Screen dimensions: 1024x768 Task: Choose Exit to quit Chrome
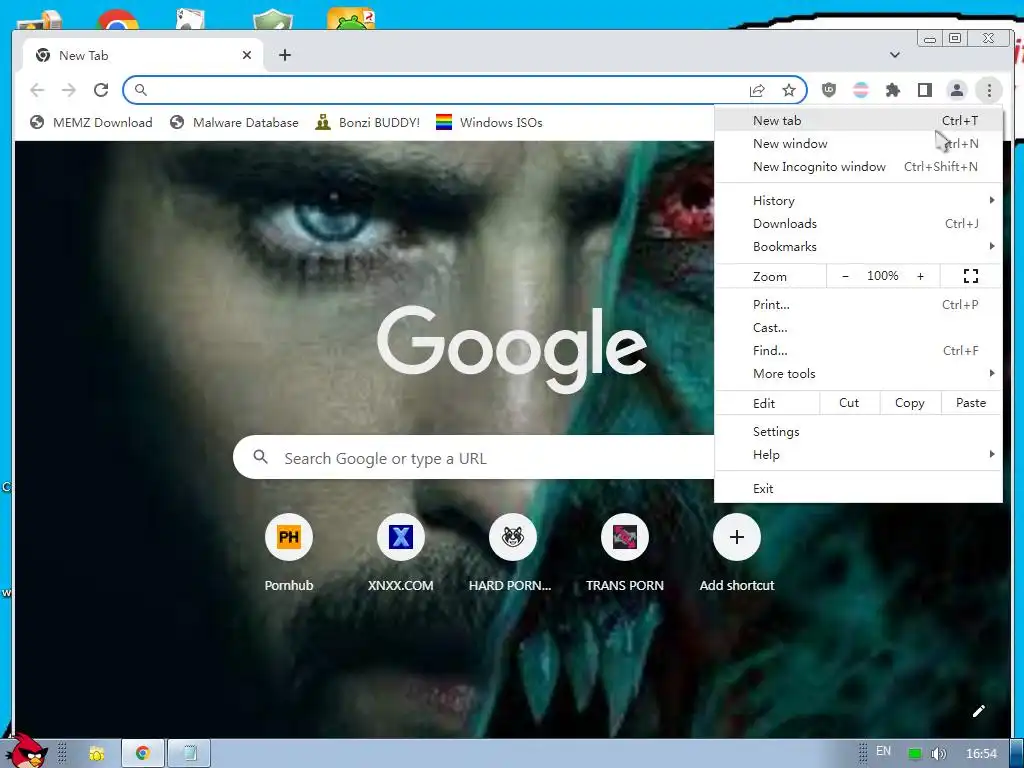click(858, 488)
